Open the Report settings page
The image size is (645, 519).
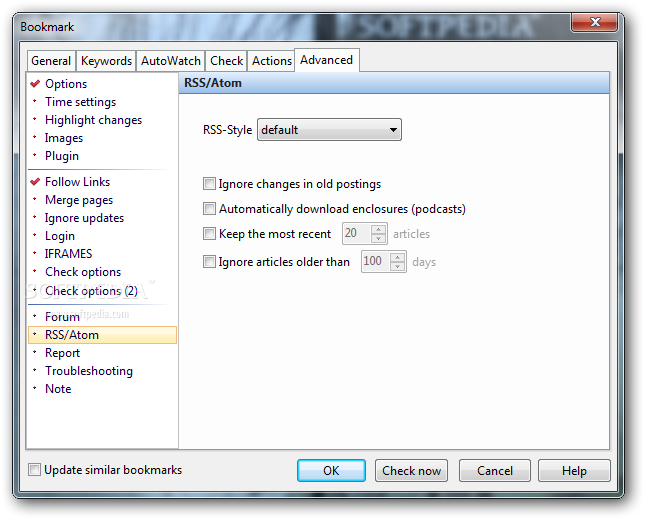click(62, 353)
